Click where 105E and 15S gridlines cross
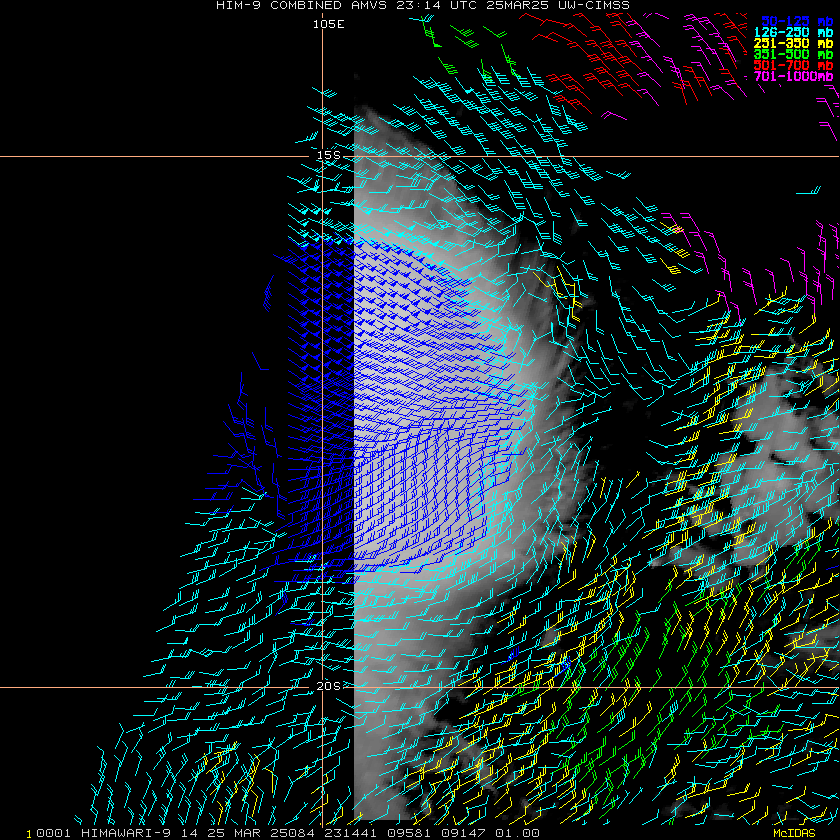This screenshot has height=840, width=840. coord(322,156)
